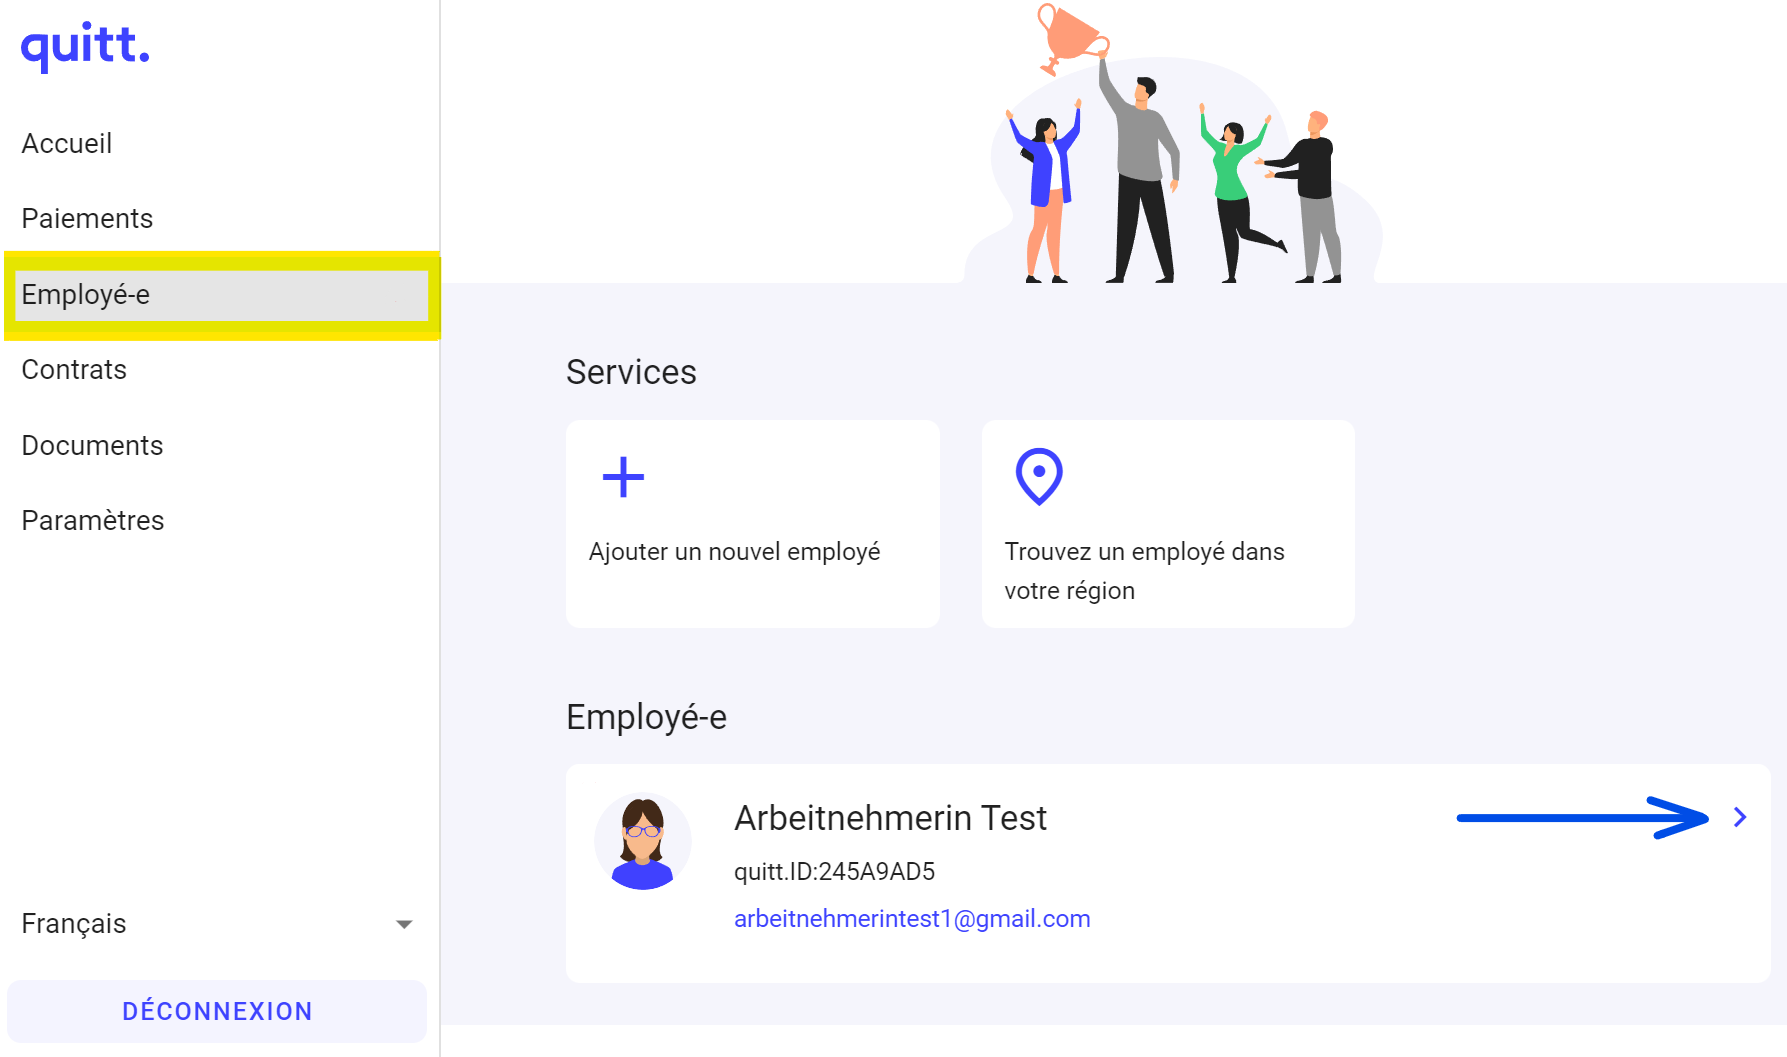
Task: Click the location pin icon
Action: [x=1038, y=476]
